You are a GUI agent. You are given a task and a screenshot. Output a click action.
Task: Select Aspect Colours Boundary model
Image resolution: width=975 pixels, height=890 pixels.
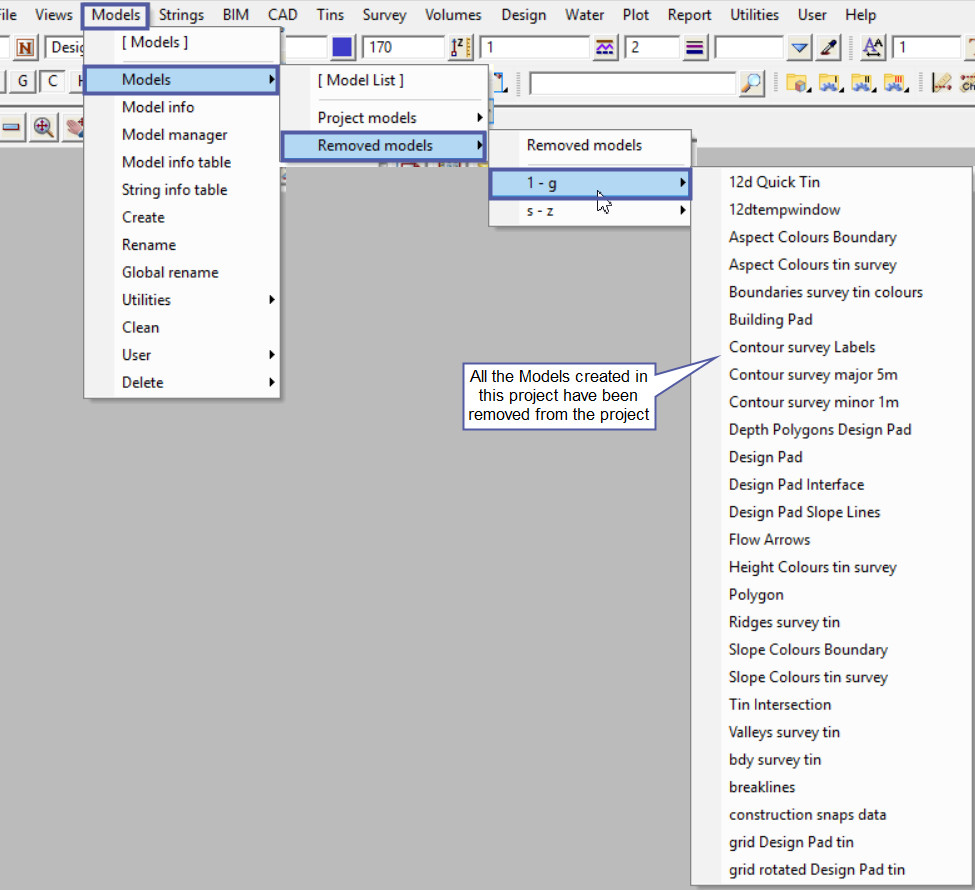click(x=831, y=237)
